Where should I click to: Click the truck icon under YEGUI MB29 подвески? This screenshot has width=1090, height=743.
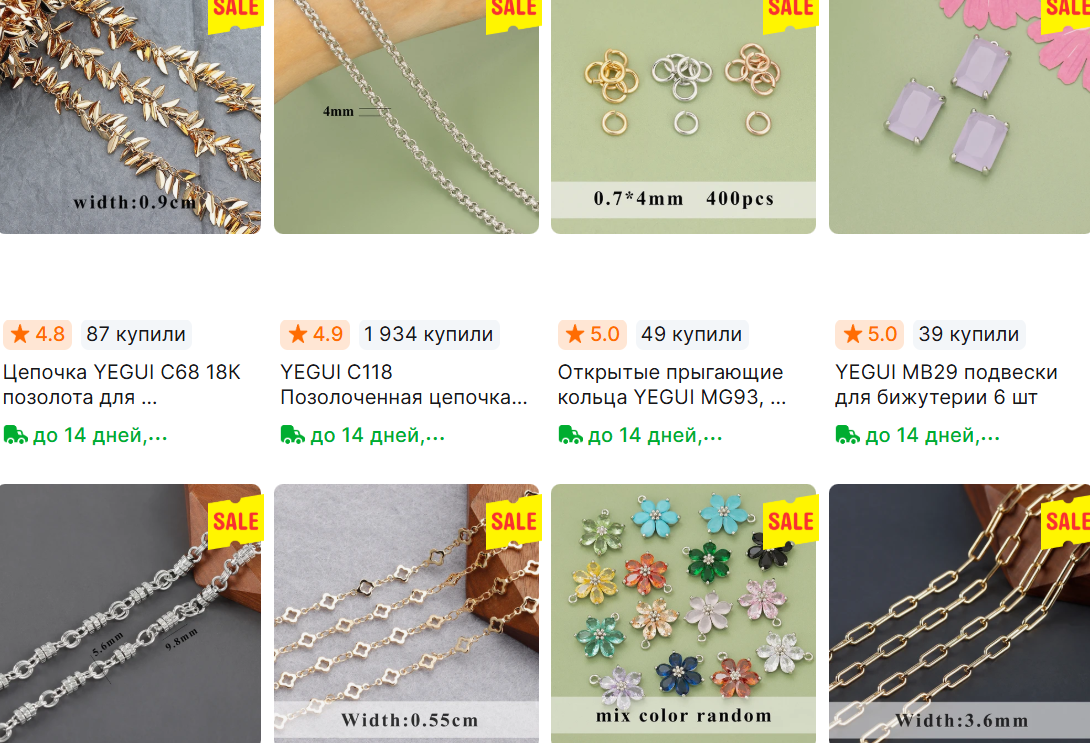pos(847,435)
